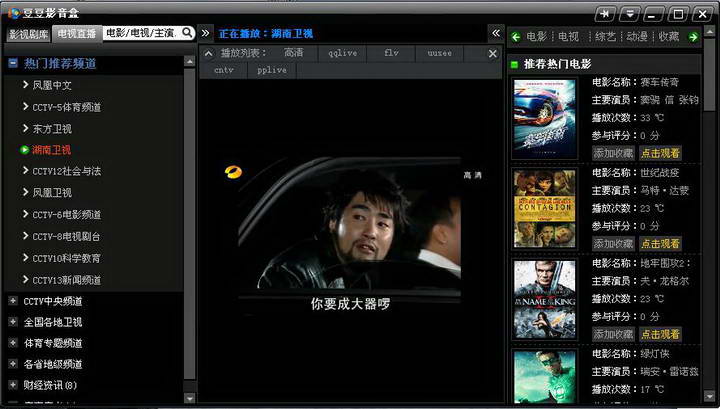
Task: Click the green left arrow in category bar
Action: [515, 37]
